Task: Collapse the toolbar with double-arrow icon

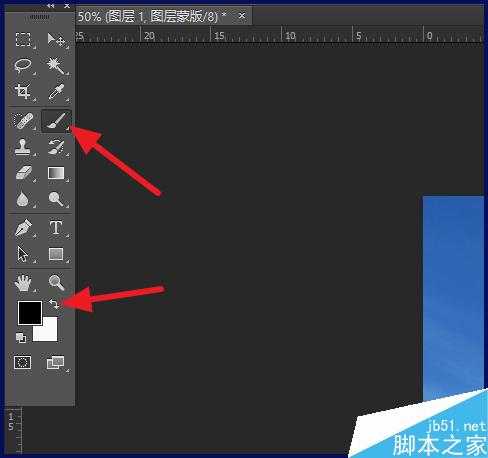Action: point(50,6)
